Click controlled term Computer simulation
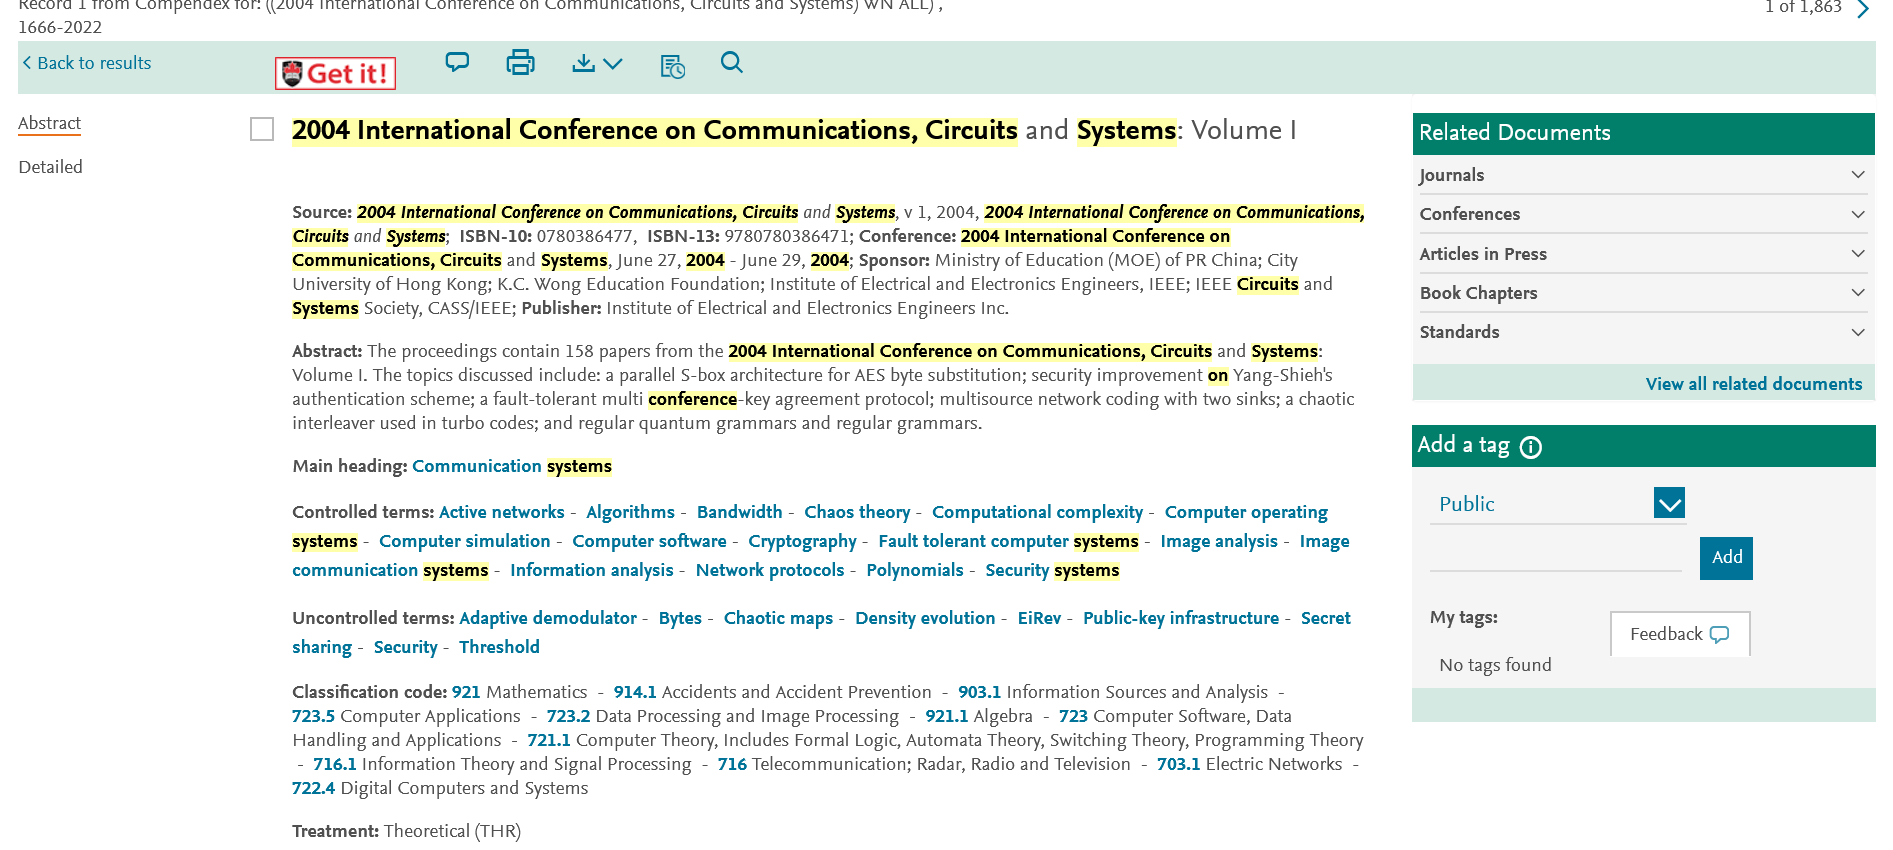The height and width of the screenshot is (850, 1893). click(x=465, y=541)
